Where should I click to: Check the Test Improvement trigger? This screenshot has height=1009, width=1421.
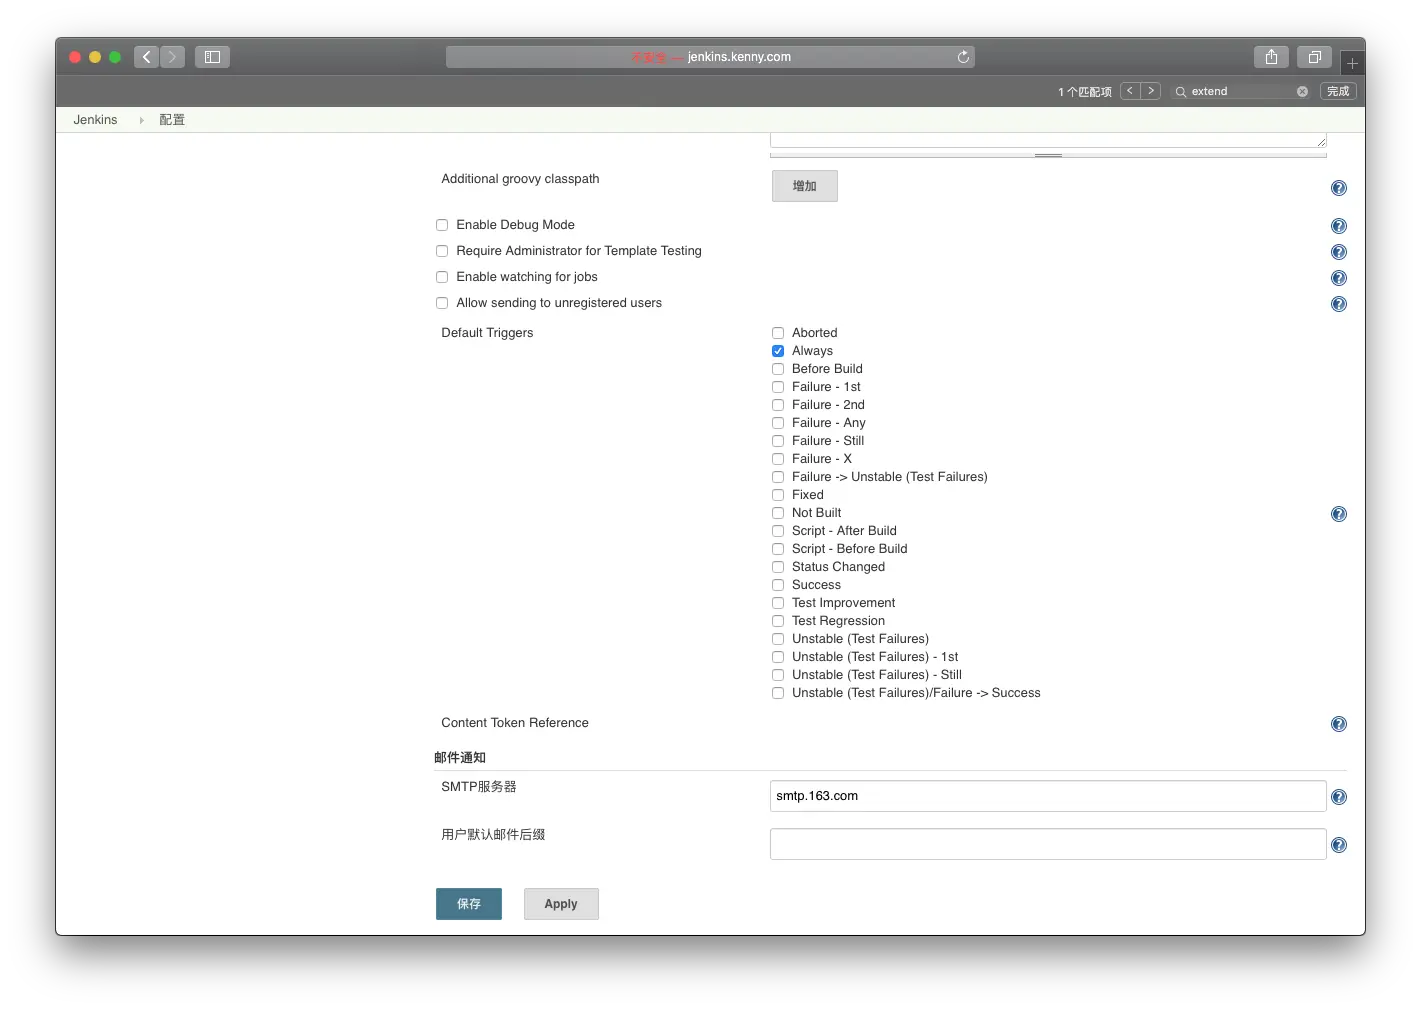pyautogui.click(x=778, y=603)
